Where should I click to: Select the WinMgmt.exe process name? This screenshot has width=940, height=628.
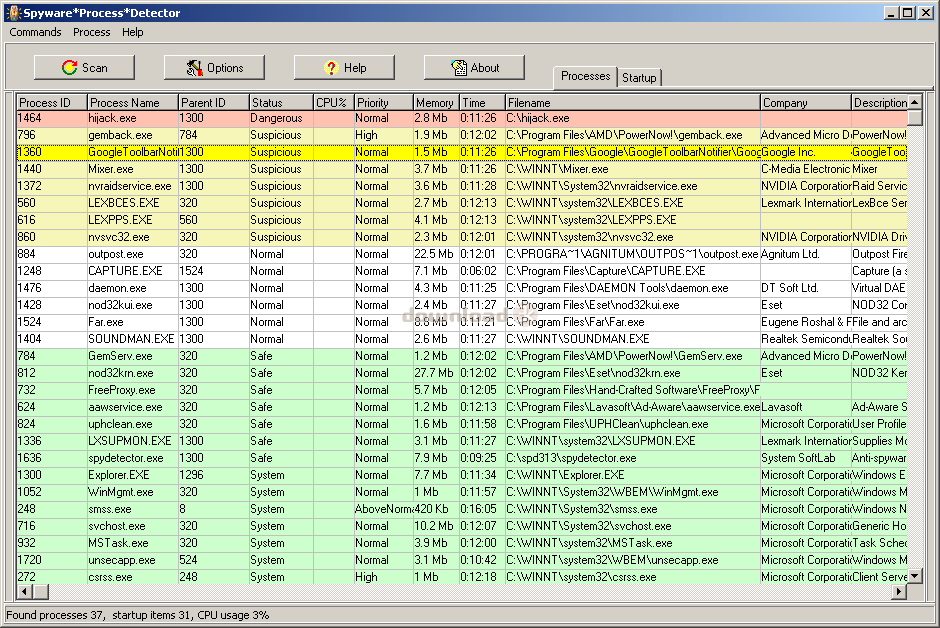click(x=120, y=492)
